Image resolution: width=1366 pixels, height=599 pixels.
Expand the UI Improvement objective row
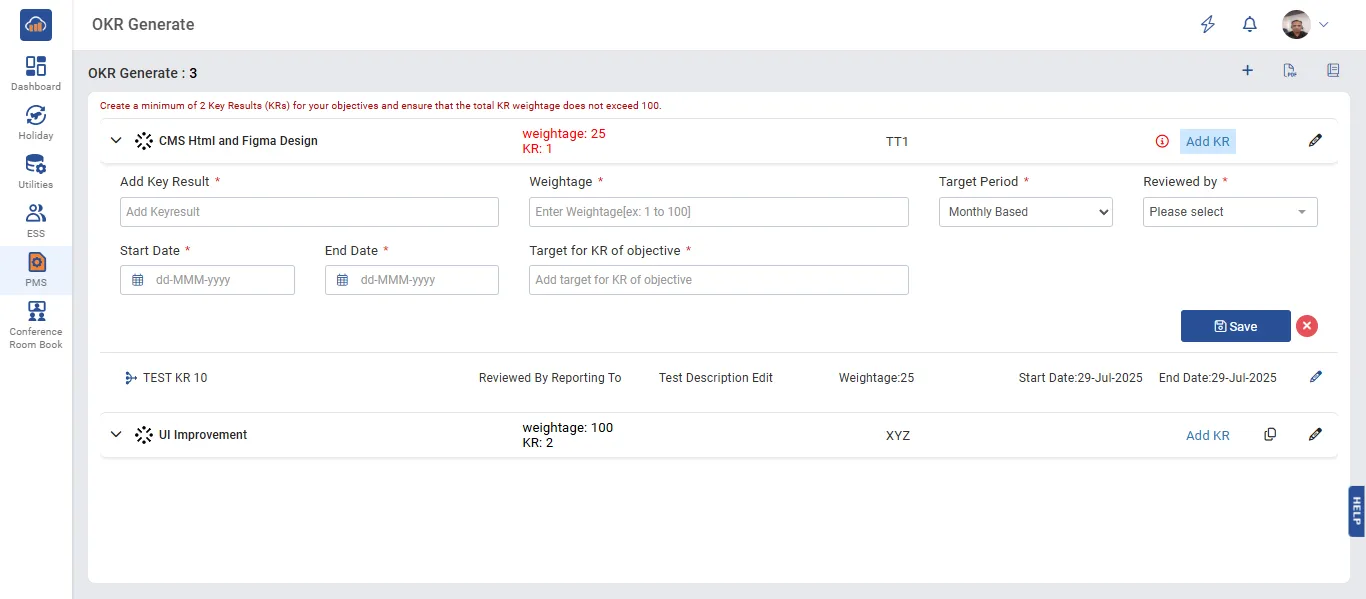coord(116,435)
